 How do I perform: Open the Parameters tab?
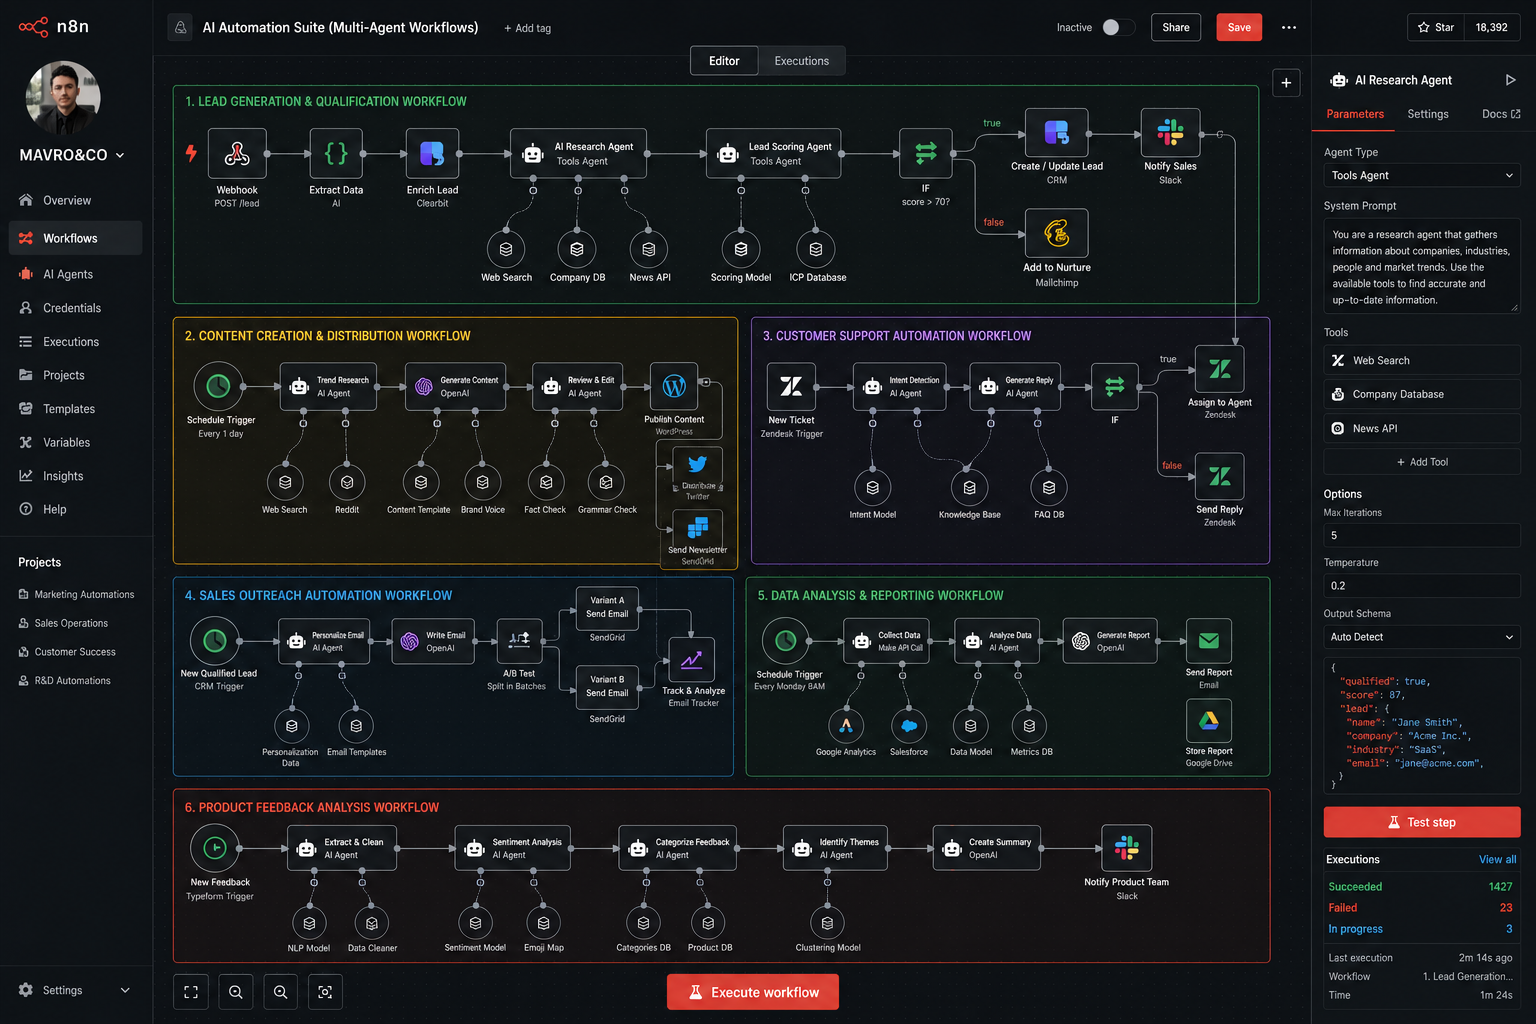[x=1355, y=114]
